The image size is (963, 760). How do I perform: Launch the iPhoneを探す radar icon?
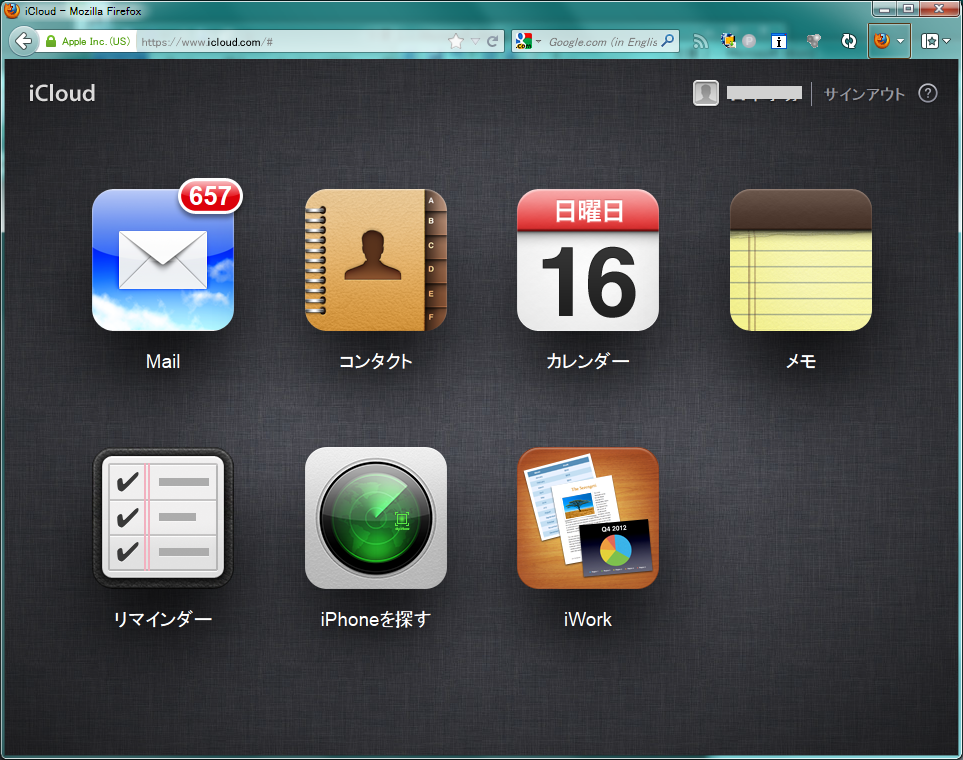tap(375, 518)
